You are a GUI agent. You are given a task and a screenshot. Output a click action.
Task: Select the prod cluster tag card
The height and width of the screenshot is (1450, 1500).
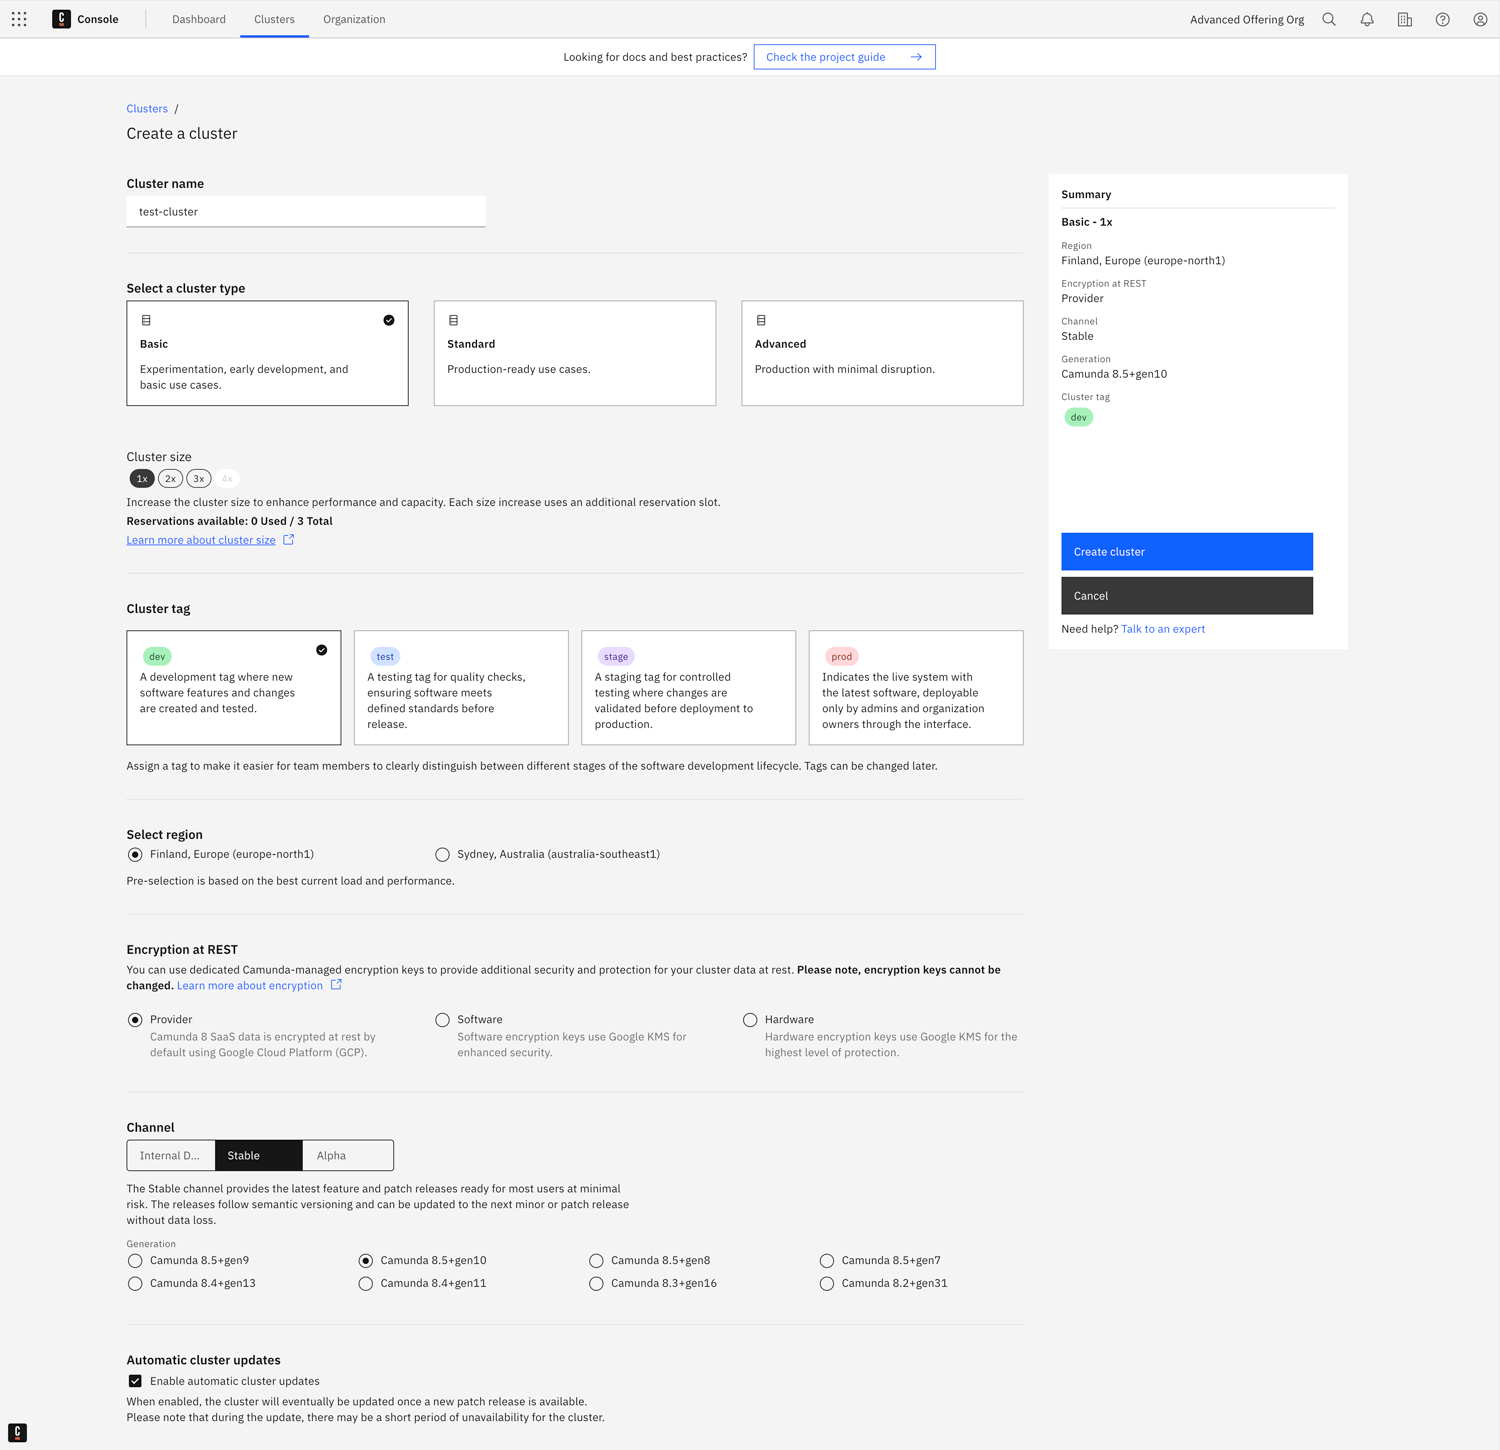tap(916, 687)
